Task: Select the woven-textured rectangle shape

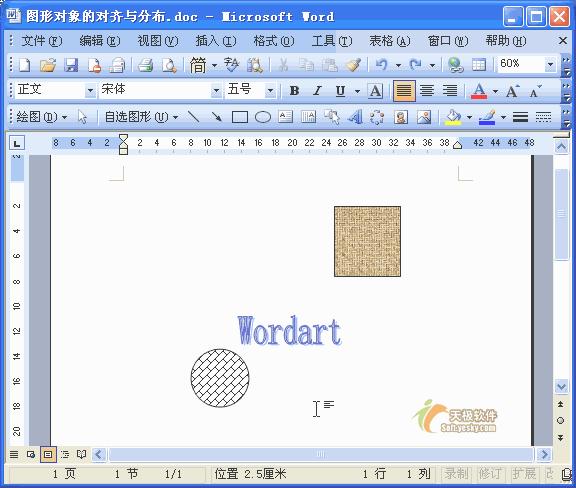Action: 367,241
